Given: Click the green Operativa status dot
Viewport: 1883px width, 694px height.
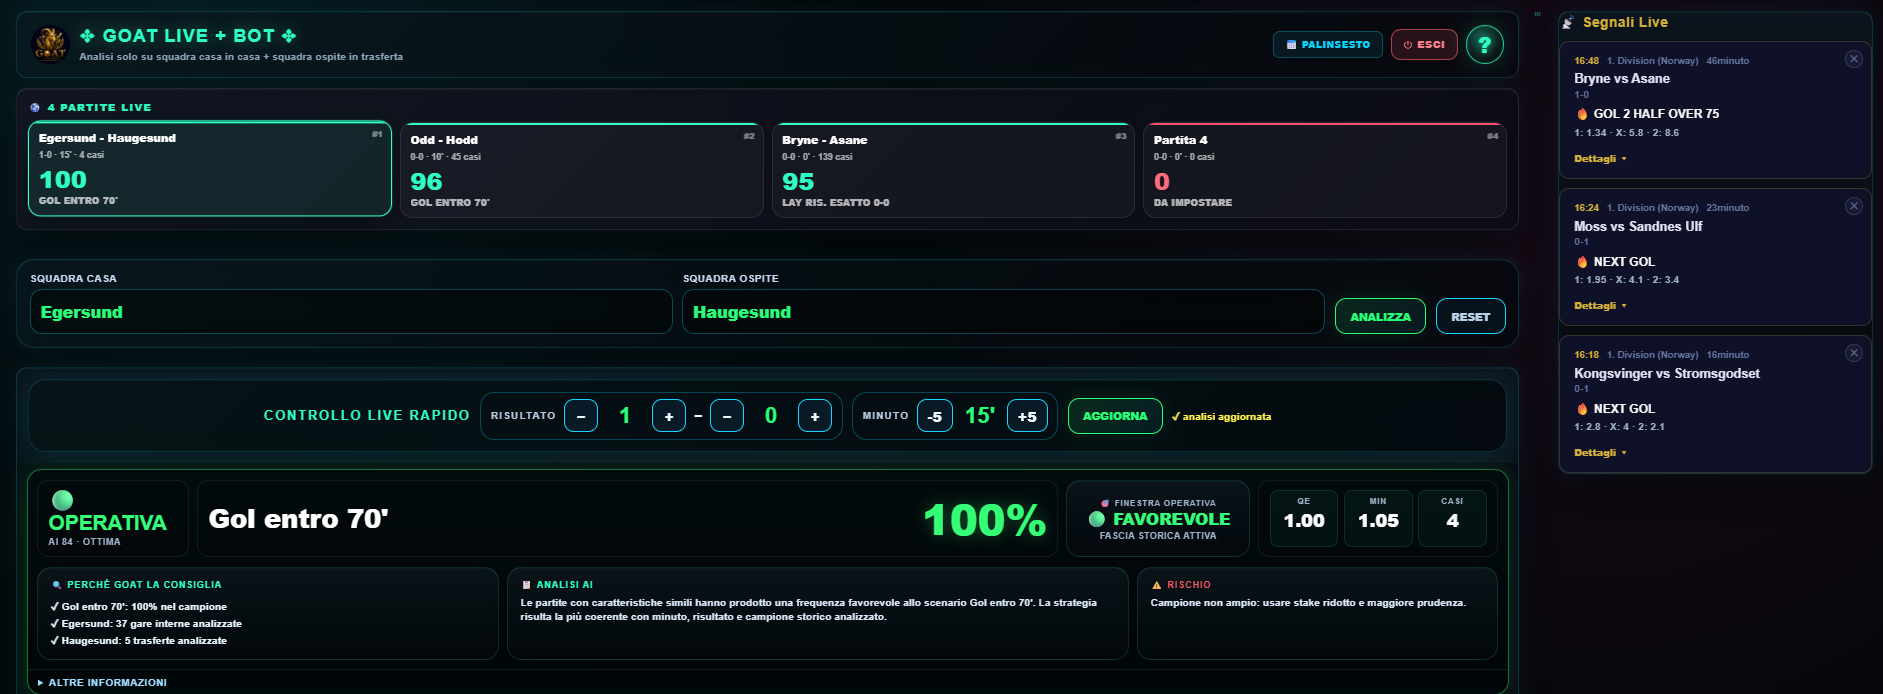Looking at the screenshot, I should (62, 499).
